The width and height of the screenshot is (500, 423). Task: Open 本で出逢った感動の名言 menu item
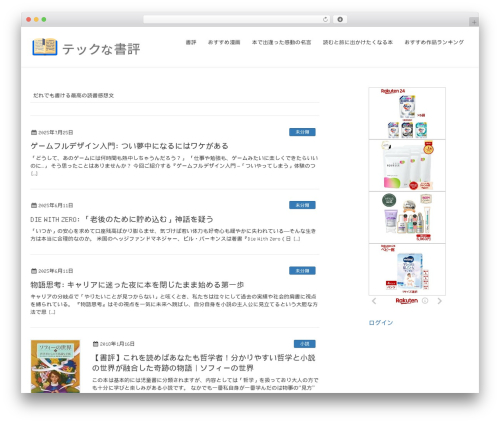281,42
